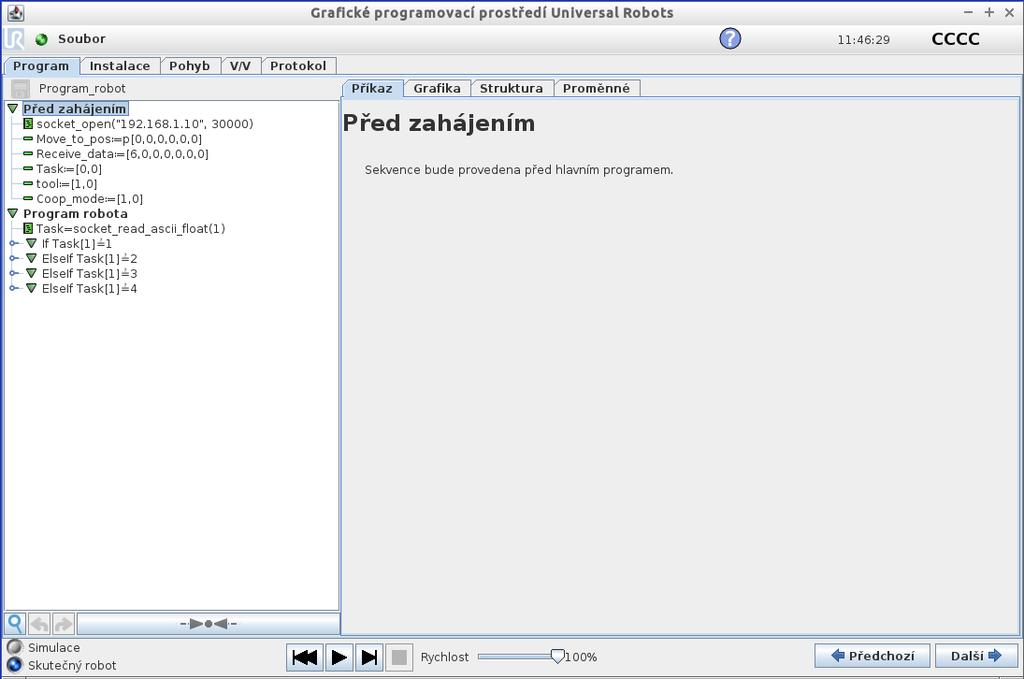Screen dimensions: 1024x679
Task: Select the Task=socket_read_ascii_float(1) line
Action: (x=131, y=229)
